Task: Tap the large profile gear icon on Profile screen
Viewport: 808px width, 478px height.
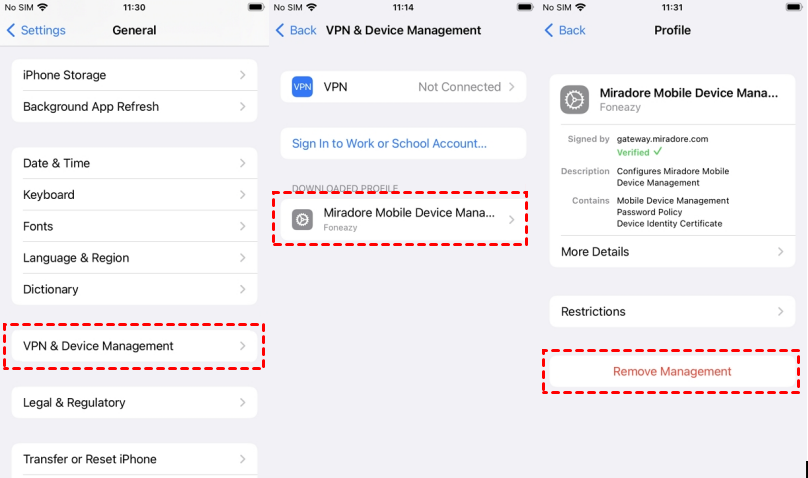Action: point(575,99)
